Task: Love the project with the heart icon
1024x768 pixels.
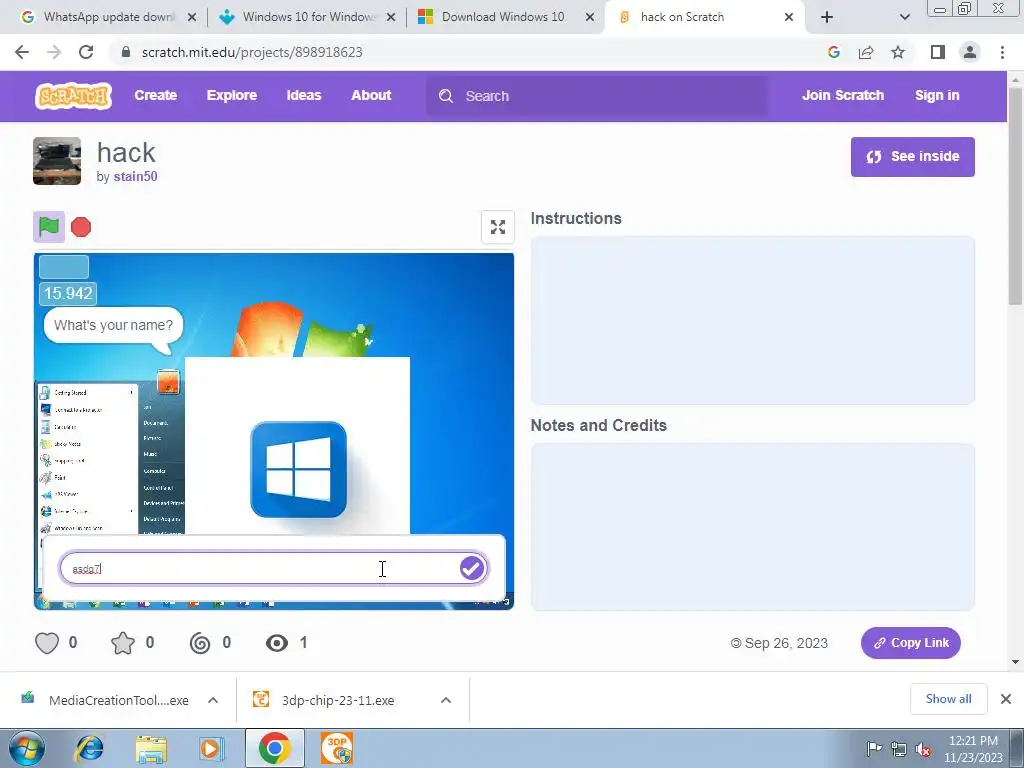Action: click(x=47, y=643)
